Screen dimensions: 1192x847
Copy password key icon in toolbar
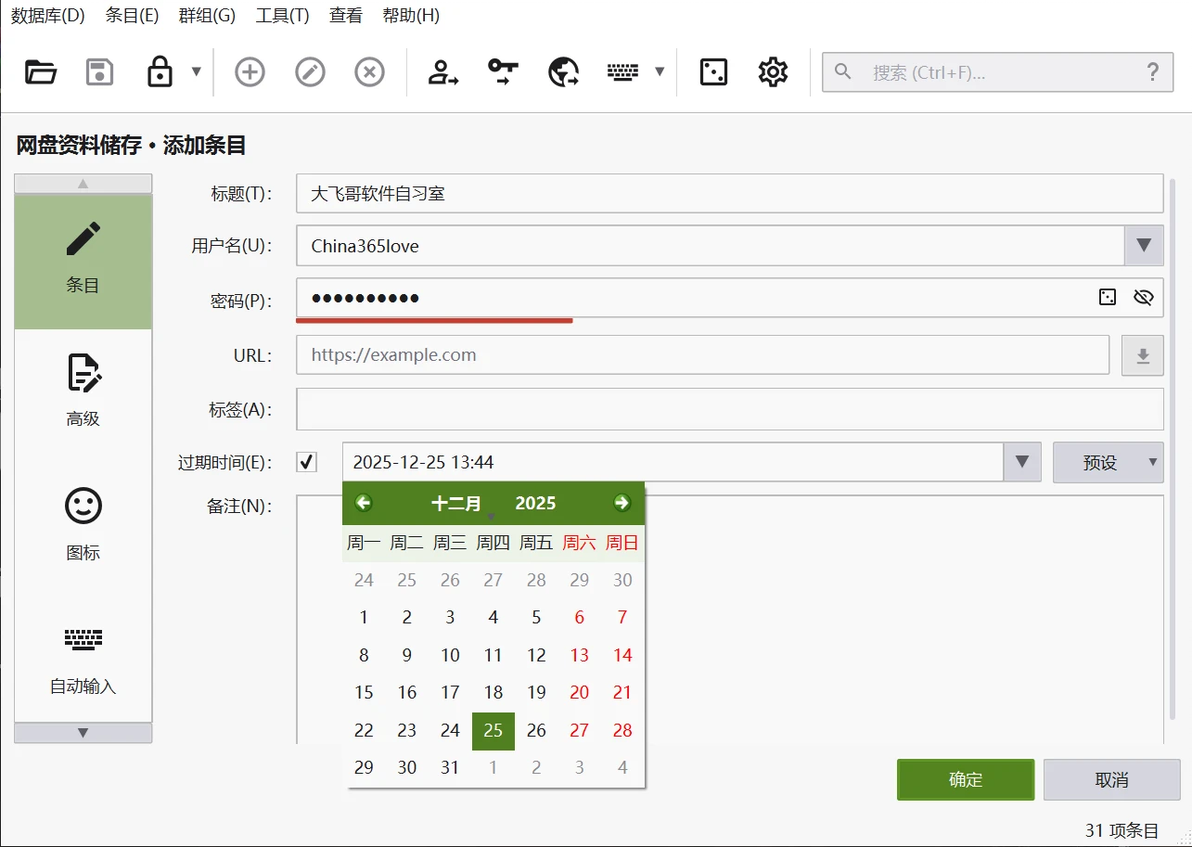tap(502, 72)
